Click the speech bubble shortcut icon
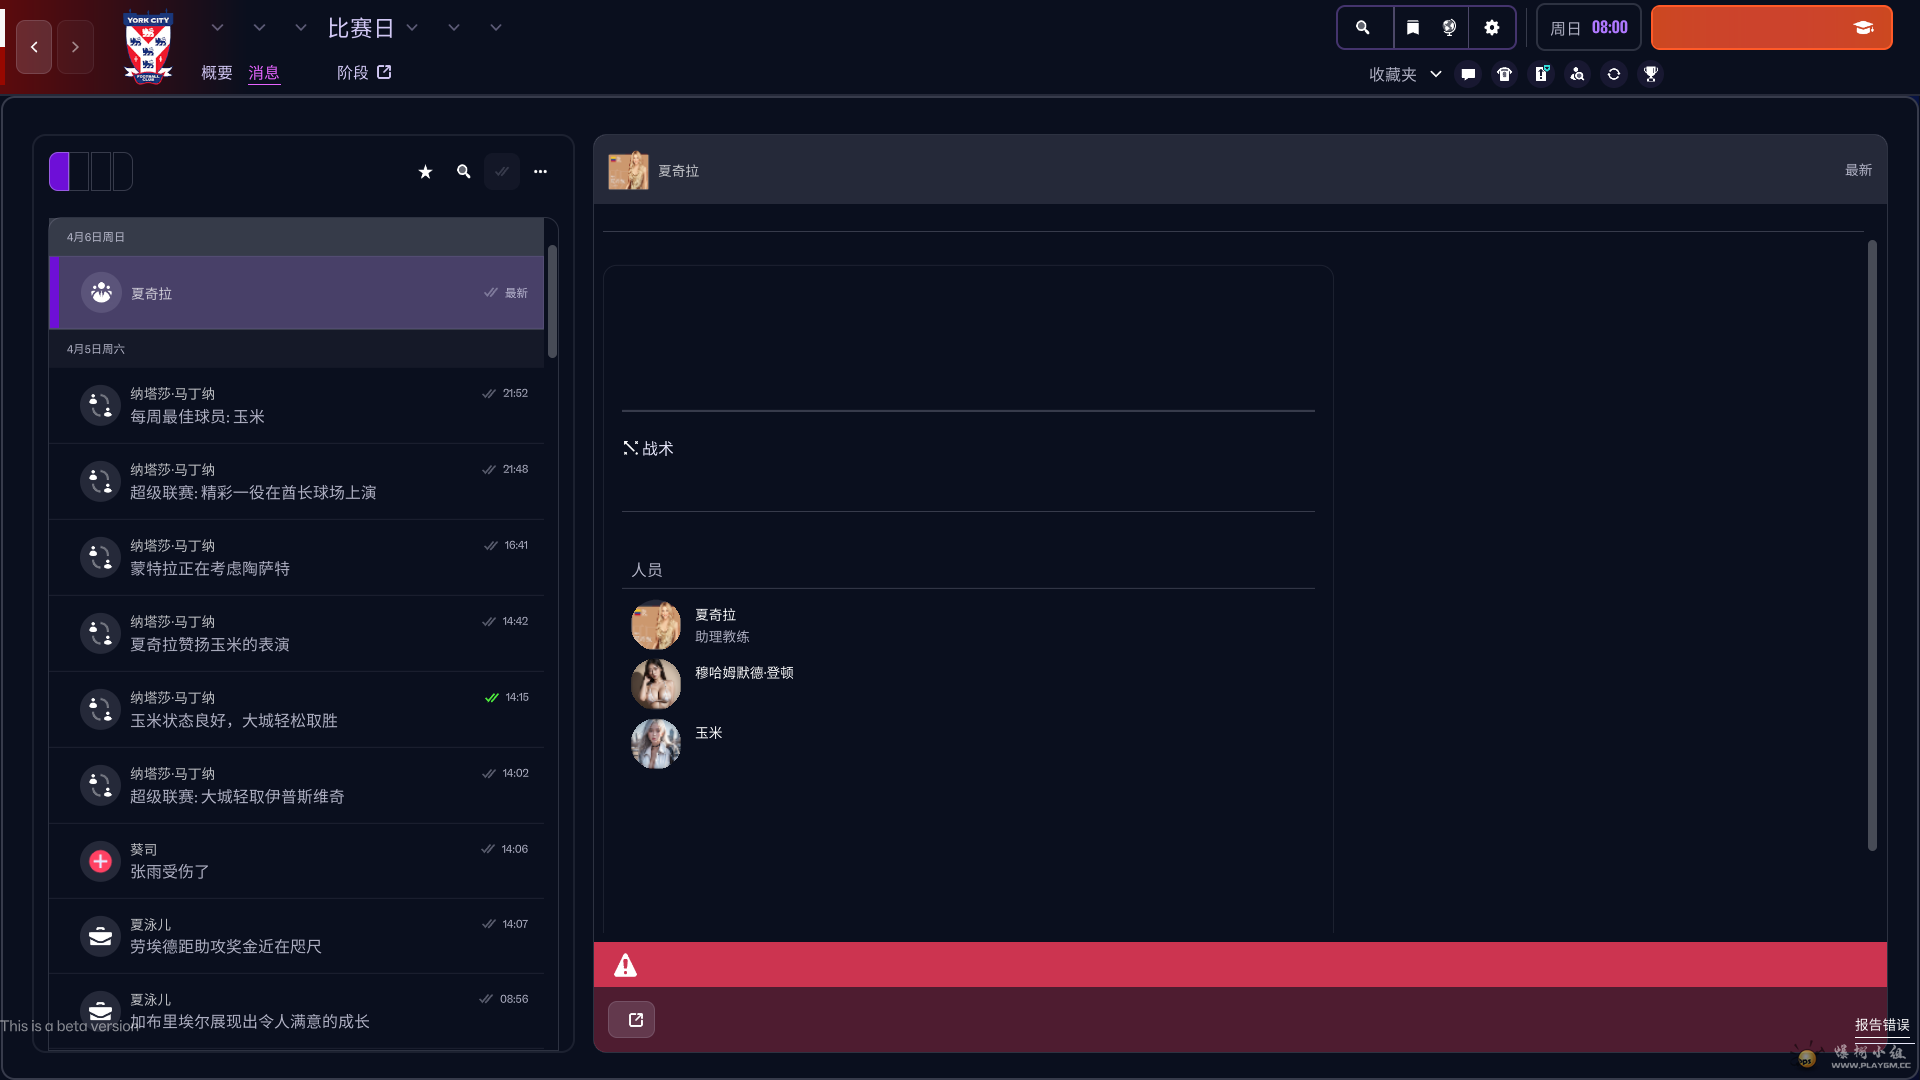Viewport: 1920px width, 1080px height. tap(1468, 74)
